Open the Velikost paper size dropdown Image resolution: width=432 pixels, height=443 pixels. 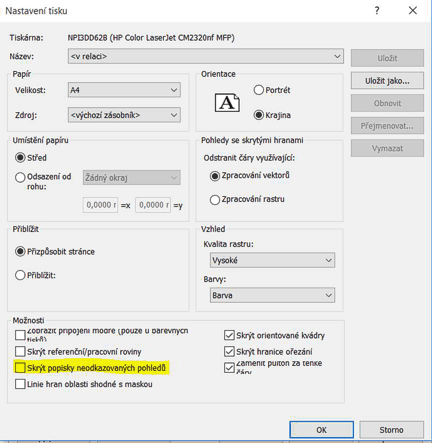124,90
